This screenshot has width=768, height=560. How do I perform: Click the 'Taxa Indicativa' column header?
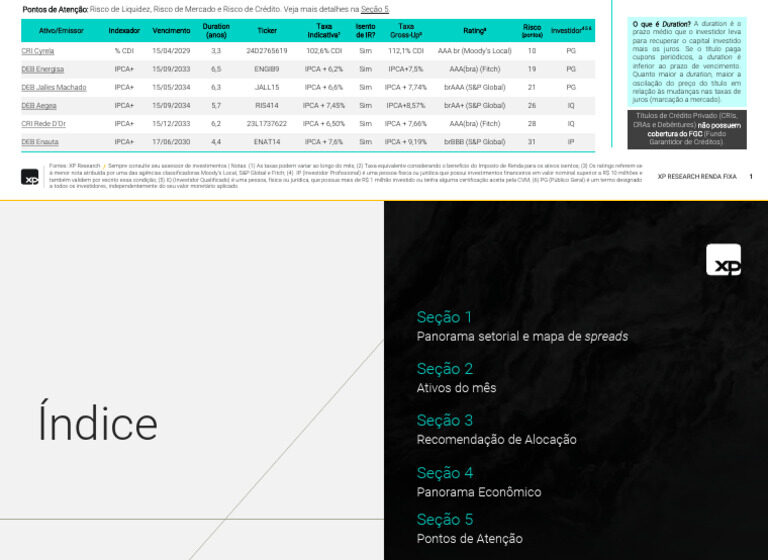(x=324, y=30)
